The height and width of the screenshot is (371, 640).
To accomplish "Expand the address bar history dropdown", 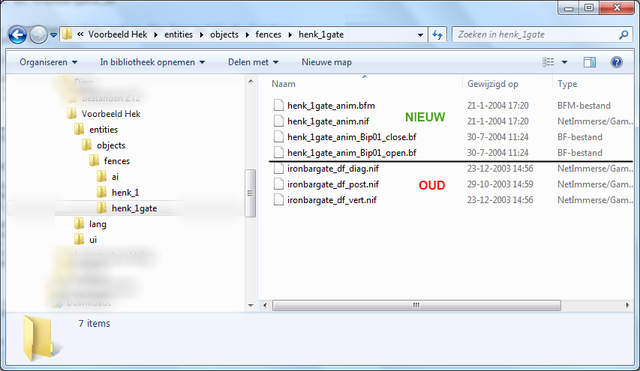I will tap(420, 35).
